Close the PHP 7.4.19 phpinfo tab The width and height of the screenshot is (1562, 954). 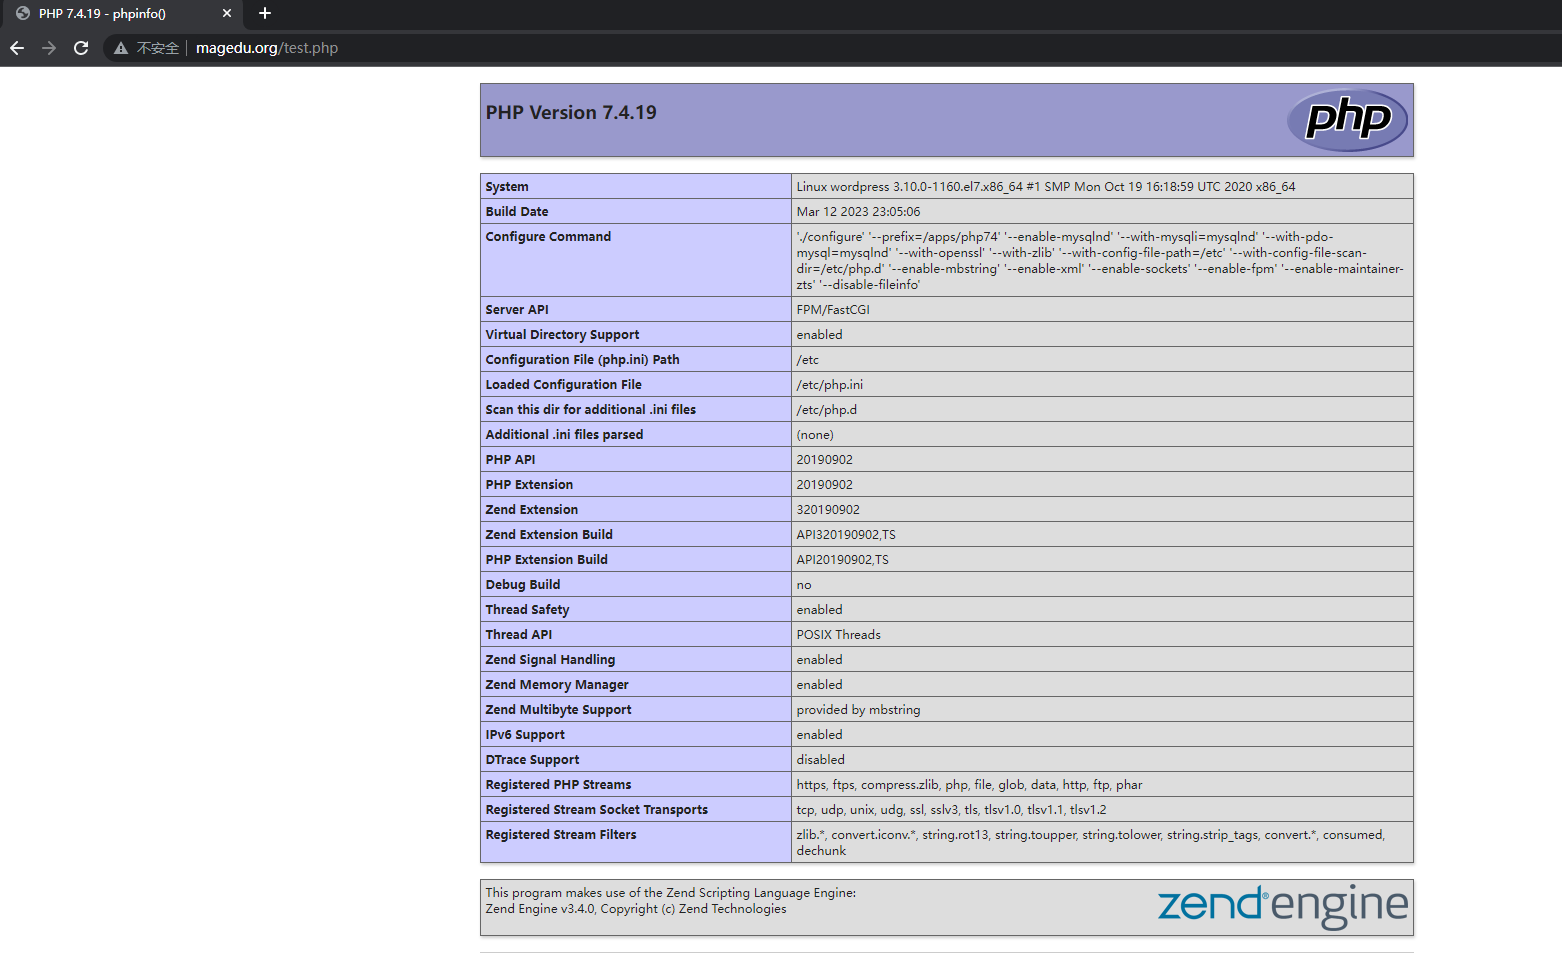click(x=227, y=13)
